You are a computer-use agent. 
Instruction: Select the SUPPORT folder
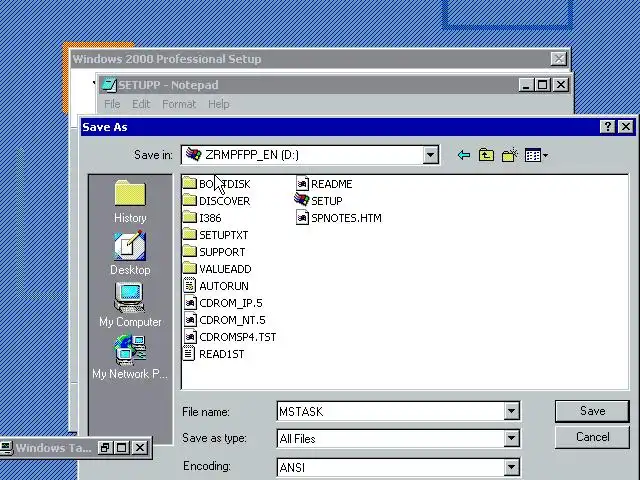(x=214, y=252)
